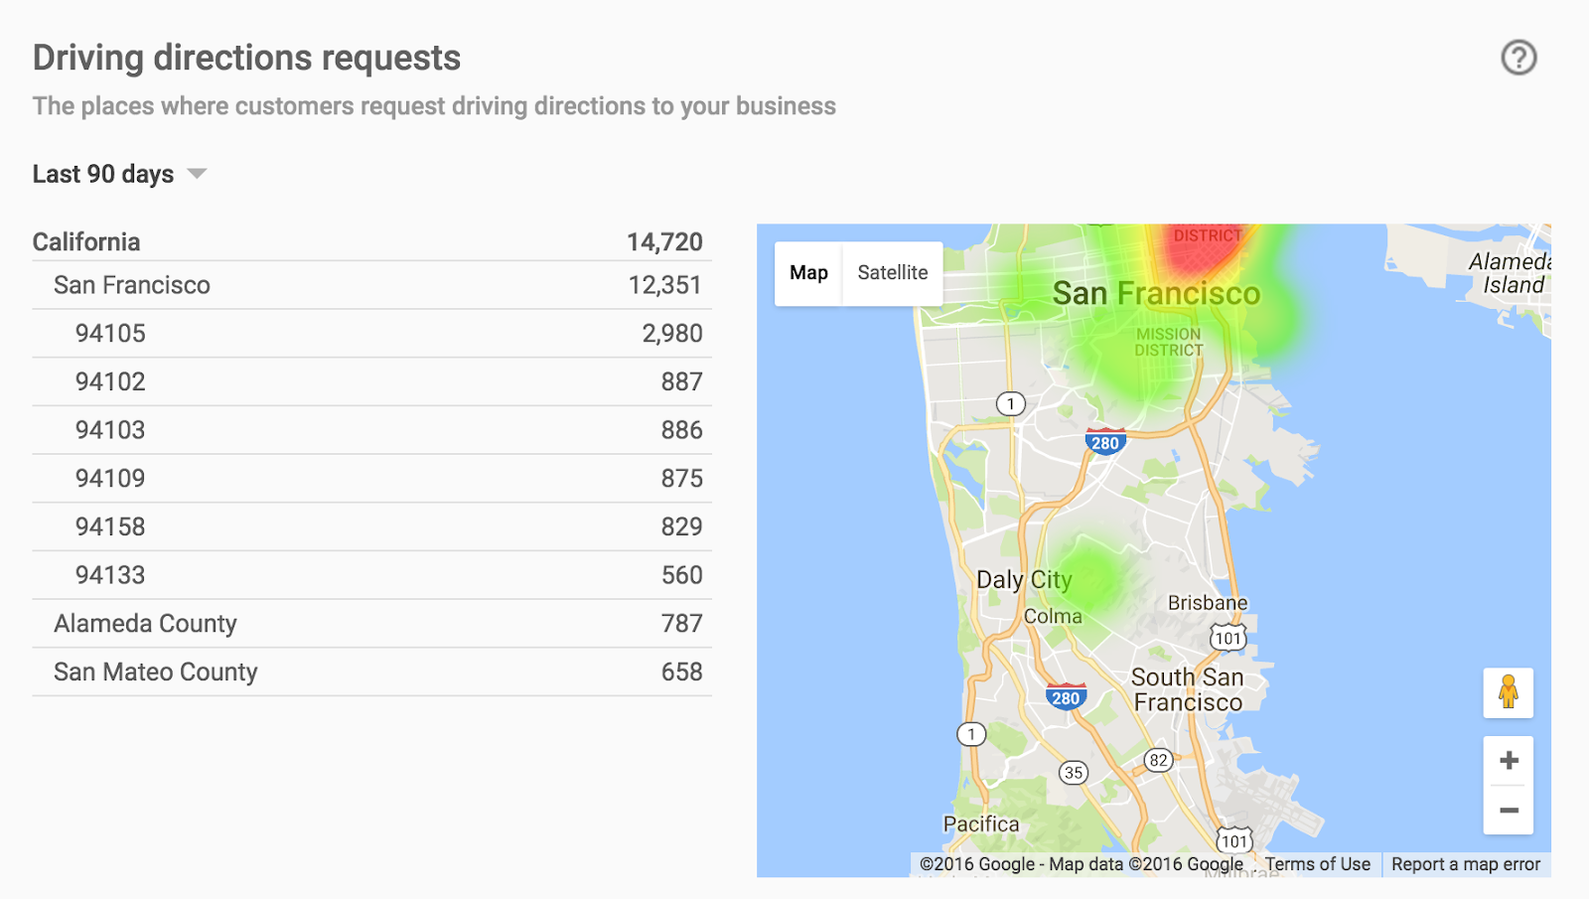Click Report a map error link

(x=1466, y=864)
